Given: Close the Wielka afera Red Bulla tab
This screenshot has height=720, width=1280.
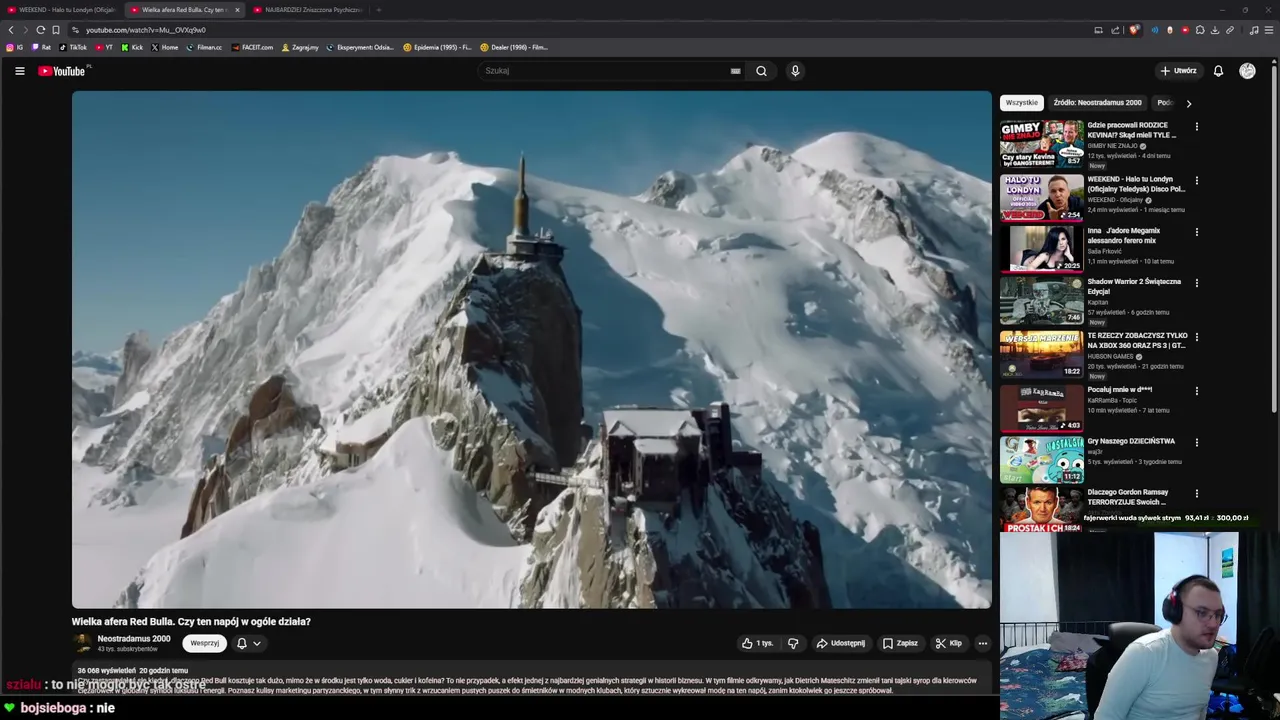Looking at the screenshot, I should [x=237, y=10].
